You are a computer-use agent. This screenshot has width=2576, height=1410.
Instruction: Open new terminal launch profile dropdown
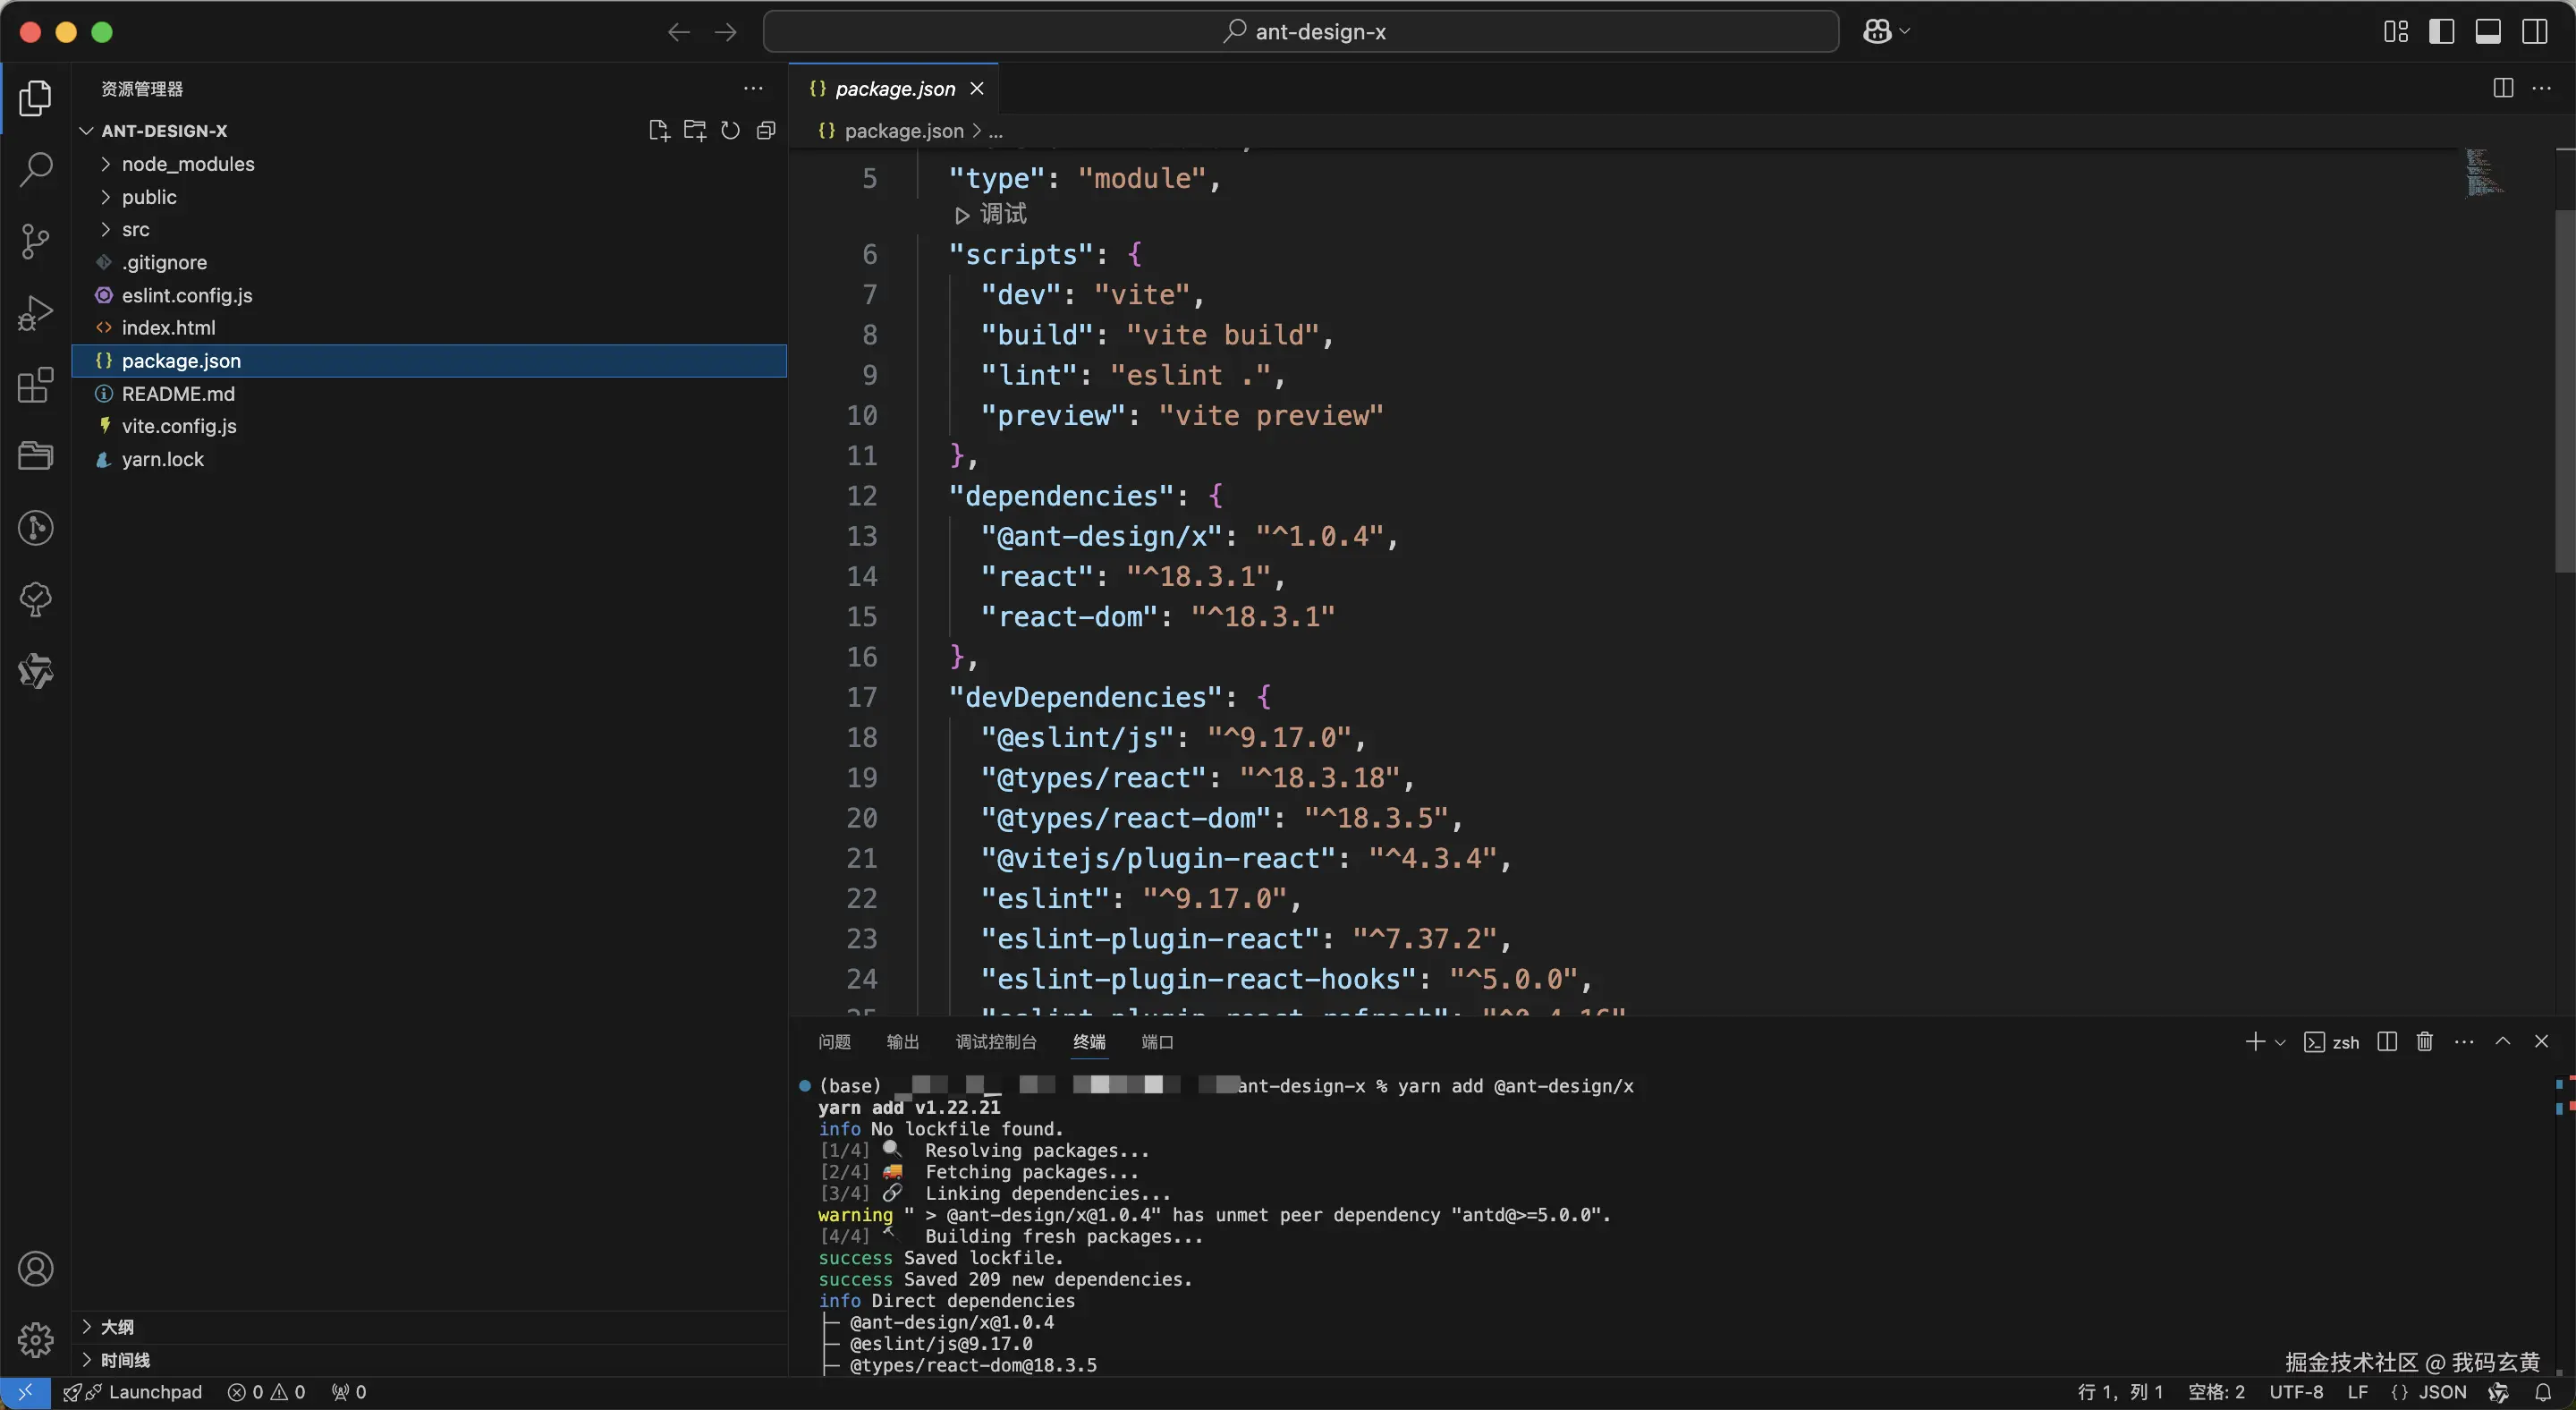(2280, 1042)
